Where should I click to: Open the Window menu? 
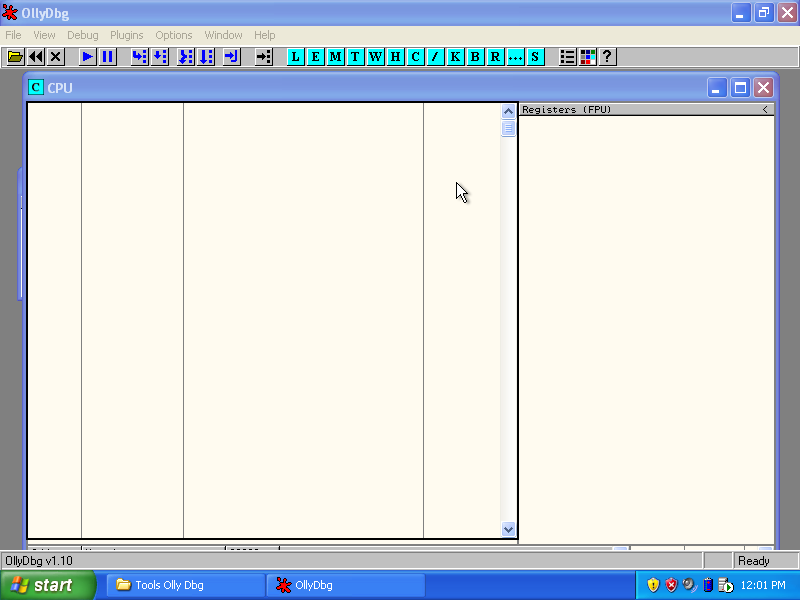click(x=223, y=35)
